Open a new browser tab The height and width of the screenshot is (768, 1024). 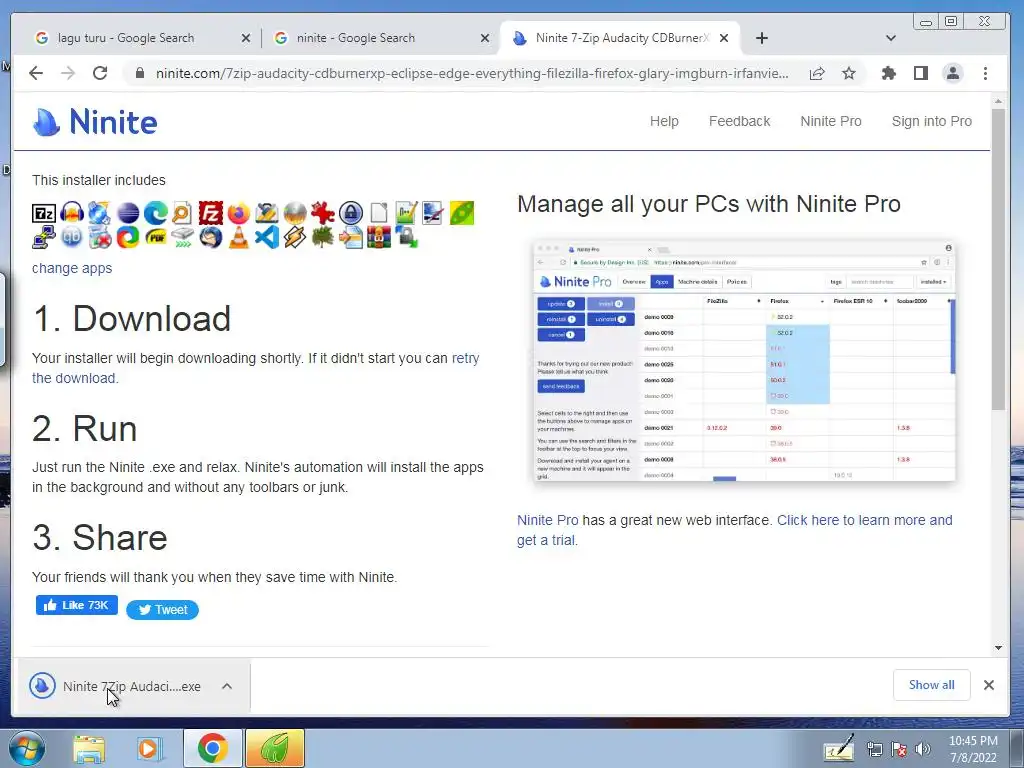coord(761,38)
